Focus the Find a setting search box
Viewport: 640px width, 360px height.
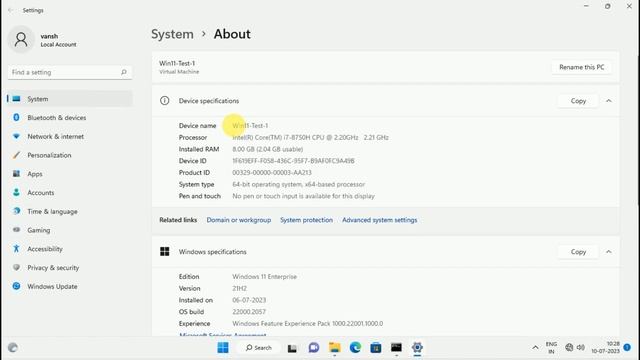(x=70, y=72)
